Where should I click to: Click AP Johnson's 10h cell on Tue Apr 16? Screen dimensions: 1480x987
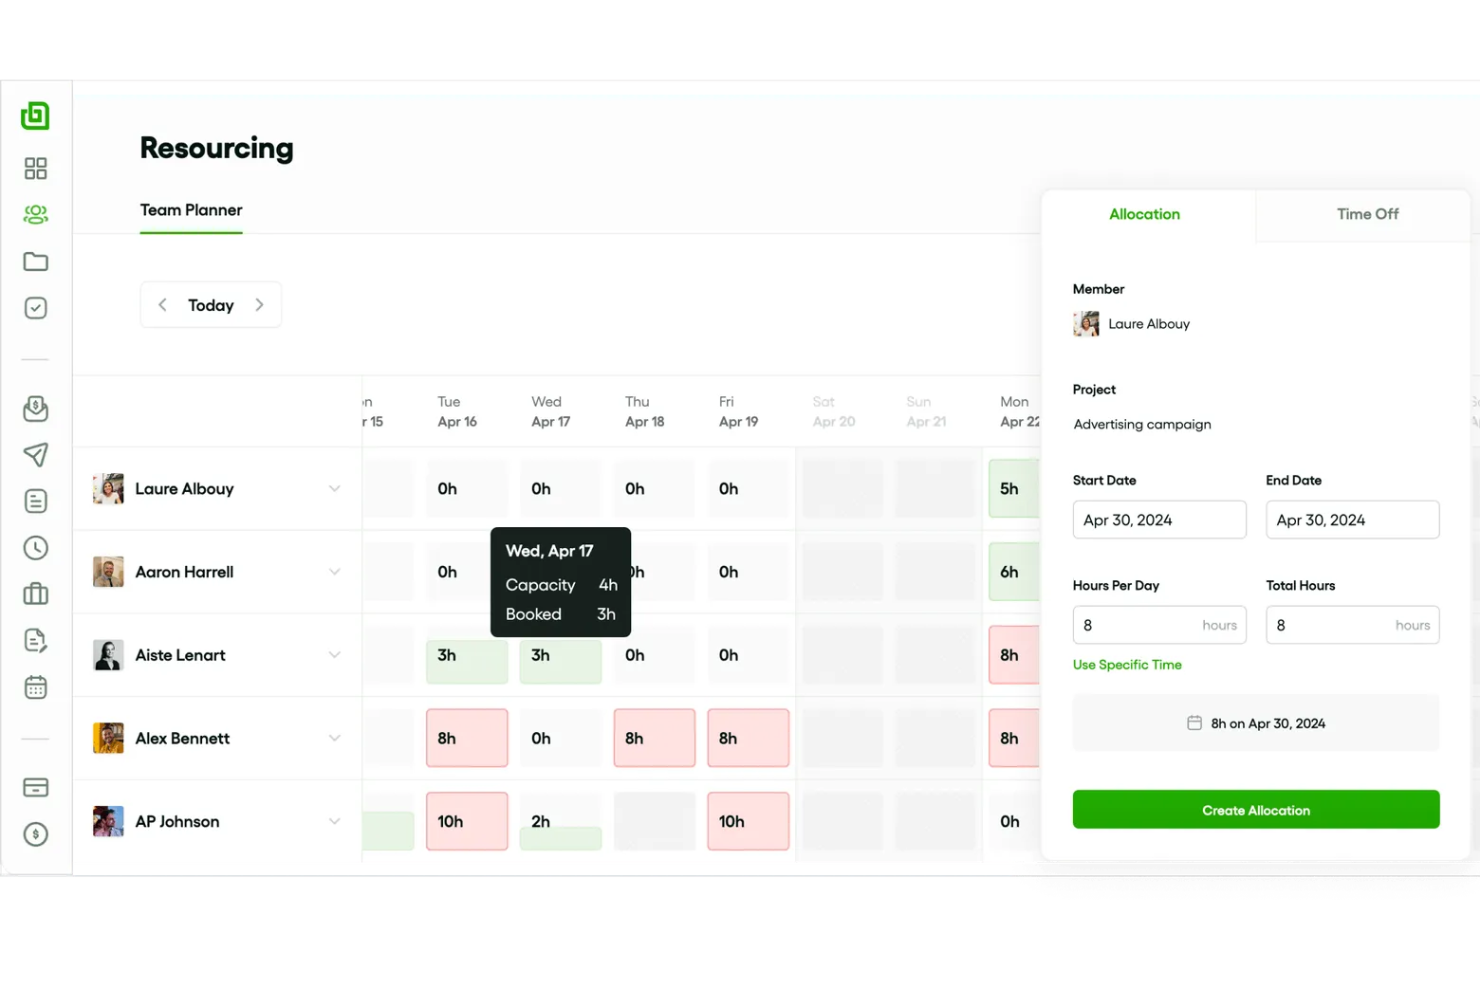coord(467,821)
